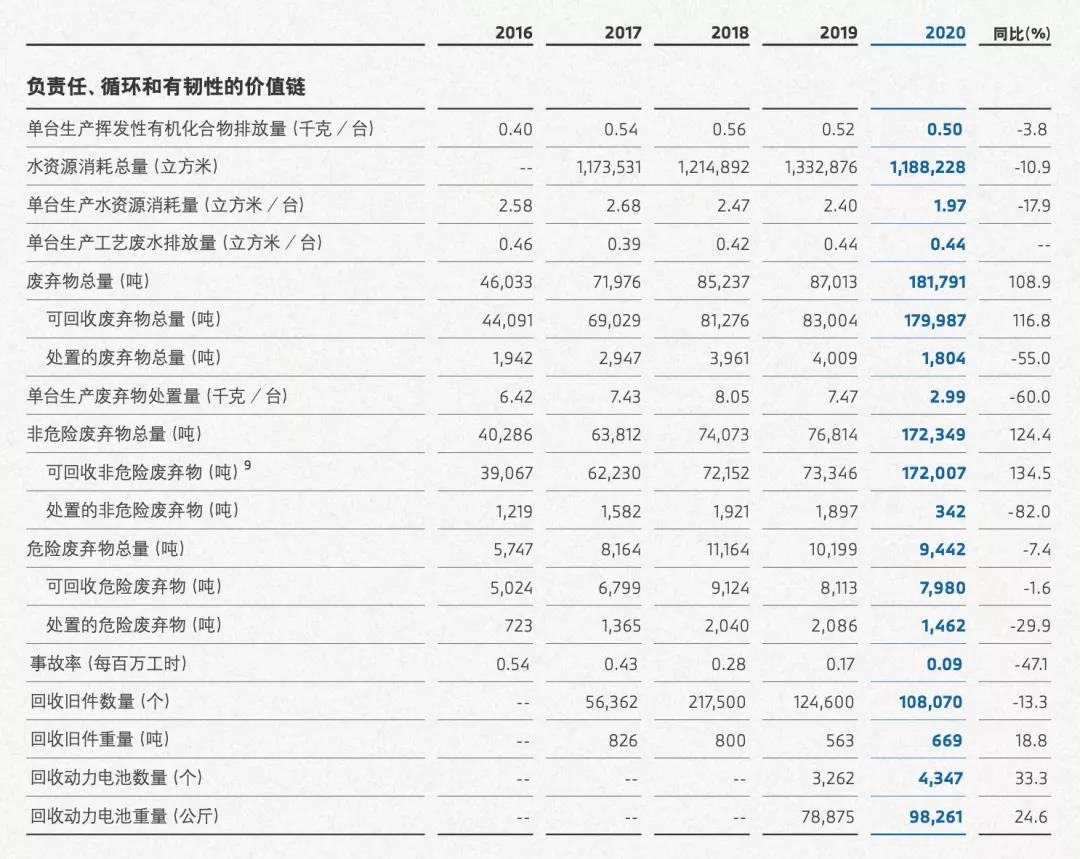Viewport: 1080px width, 859px height.
Task: Select the 2018 value 217,500
Action: [x=715, y=701]
